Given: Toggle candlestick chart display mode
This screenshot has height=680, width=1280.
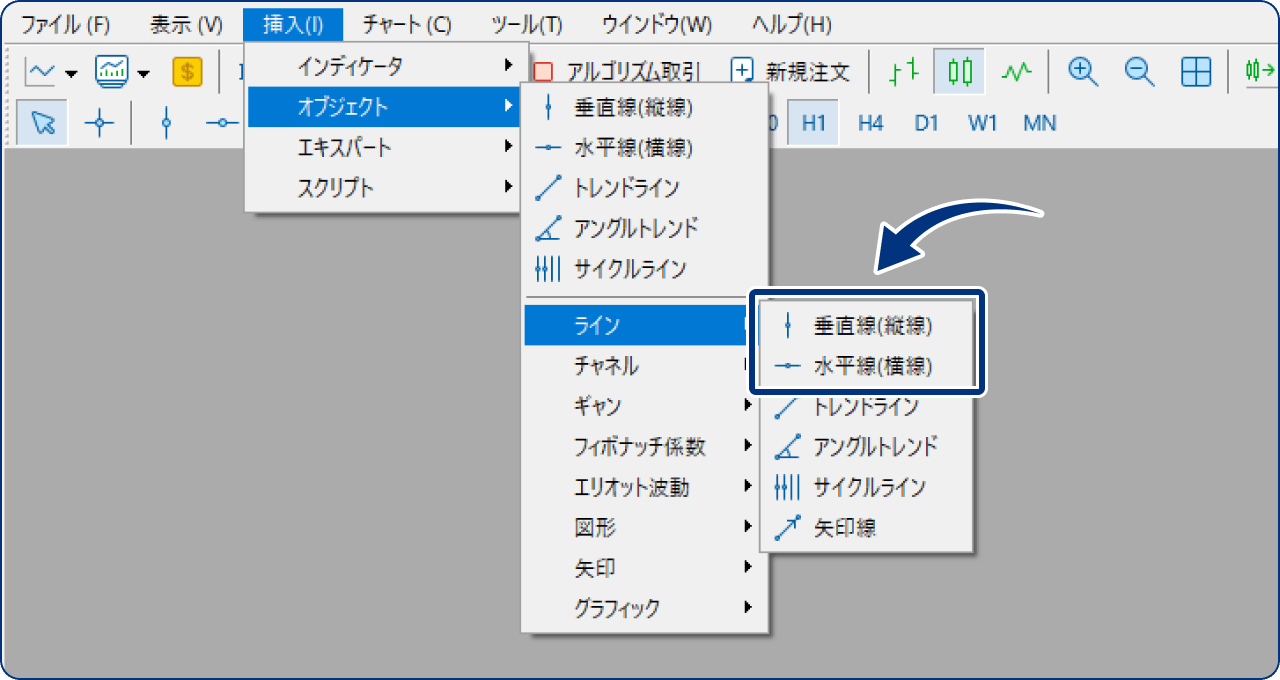Looking at the screenshot, I should [958, 72].
